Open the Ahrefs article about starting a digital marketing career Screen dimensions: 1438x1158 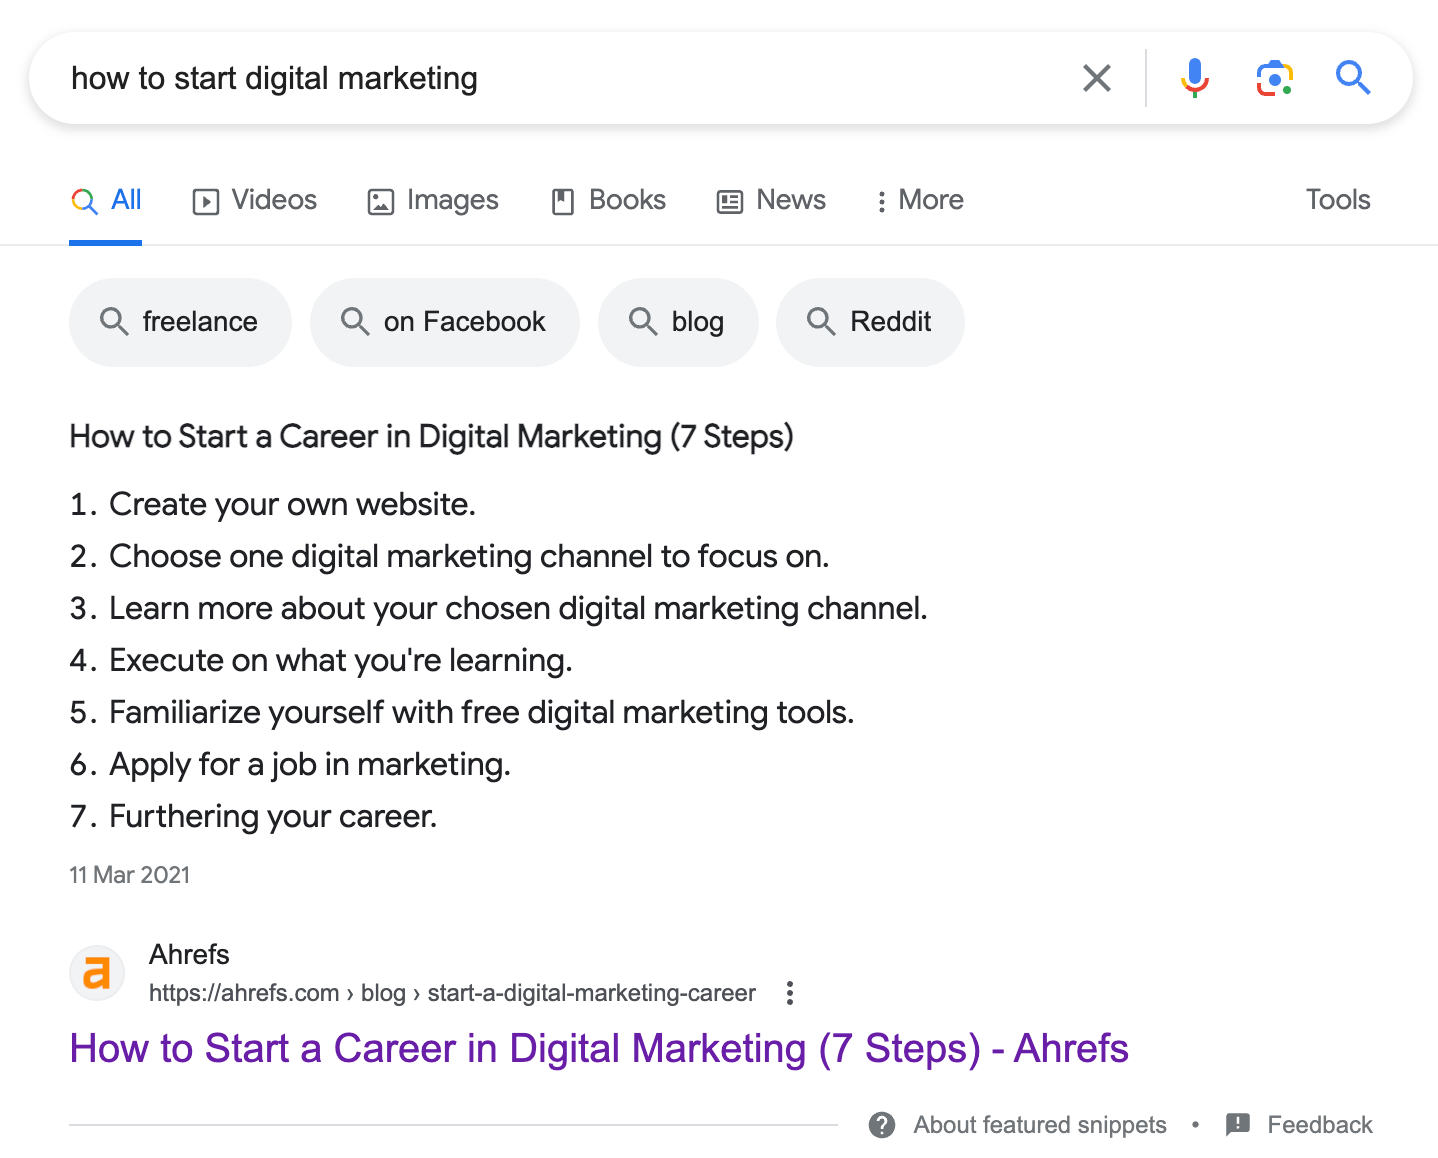598,1049
